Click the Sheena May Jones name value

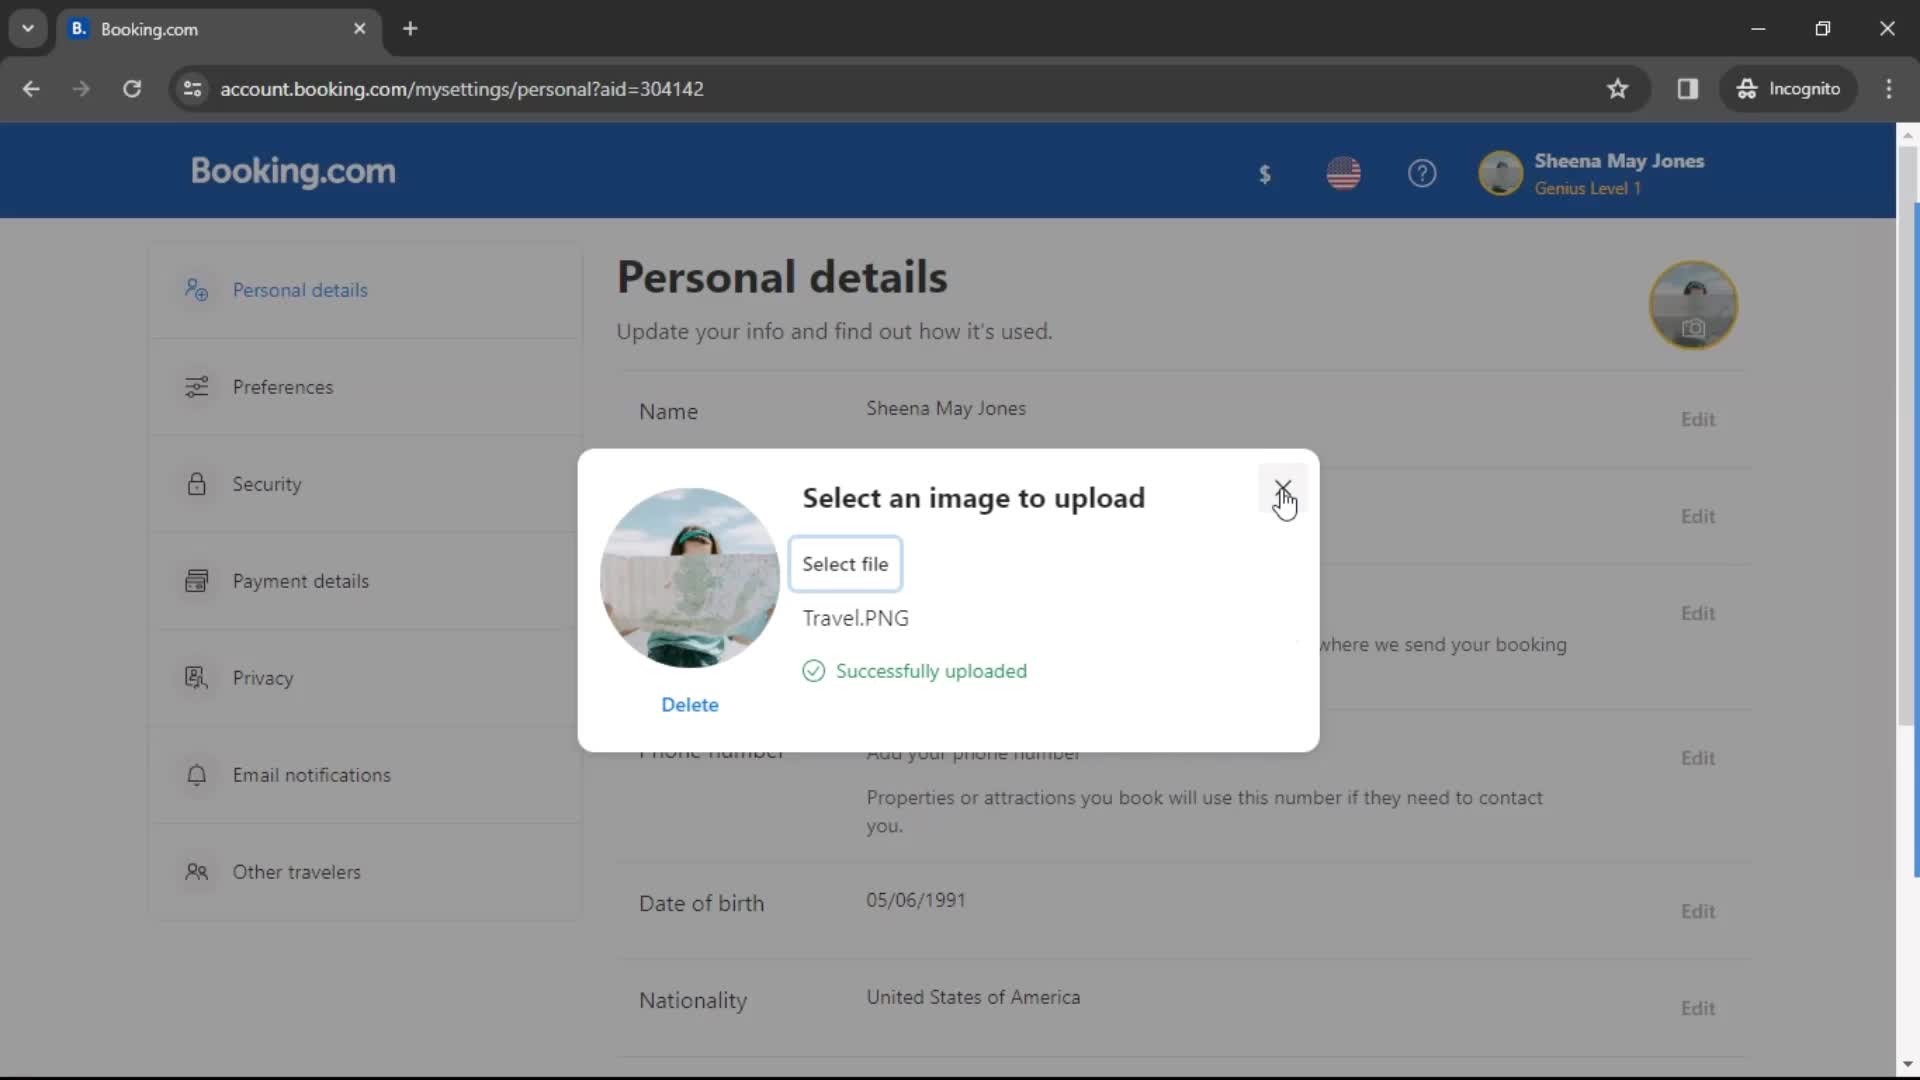tap(946, 408)
